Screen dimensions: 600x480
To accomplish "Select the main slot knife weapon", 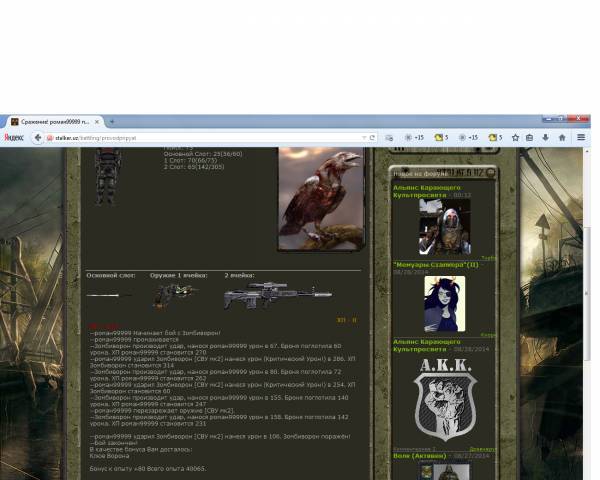I will point(109,295).
